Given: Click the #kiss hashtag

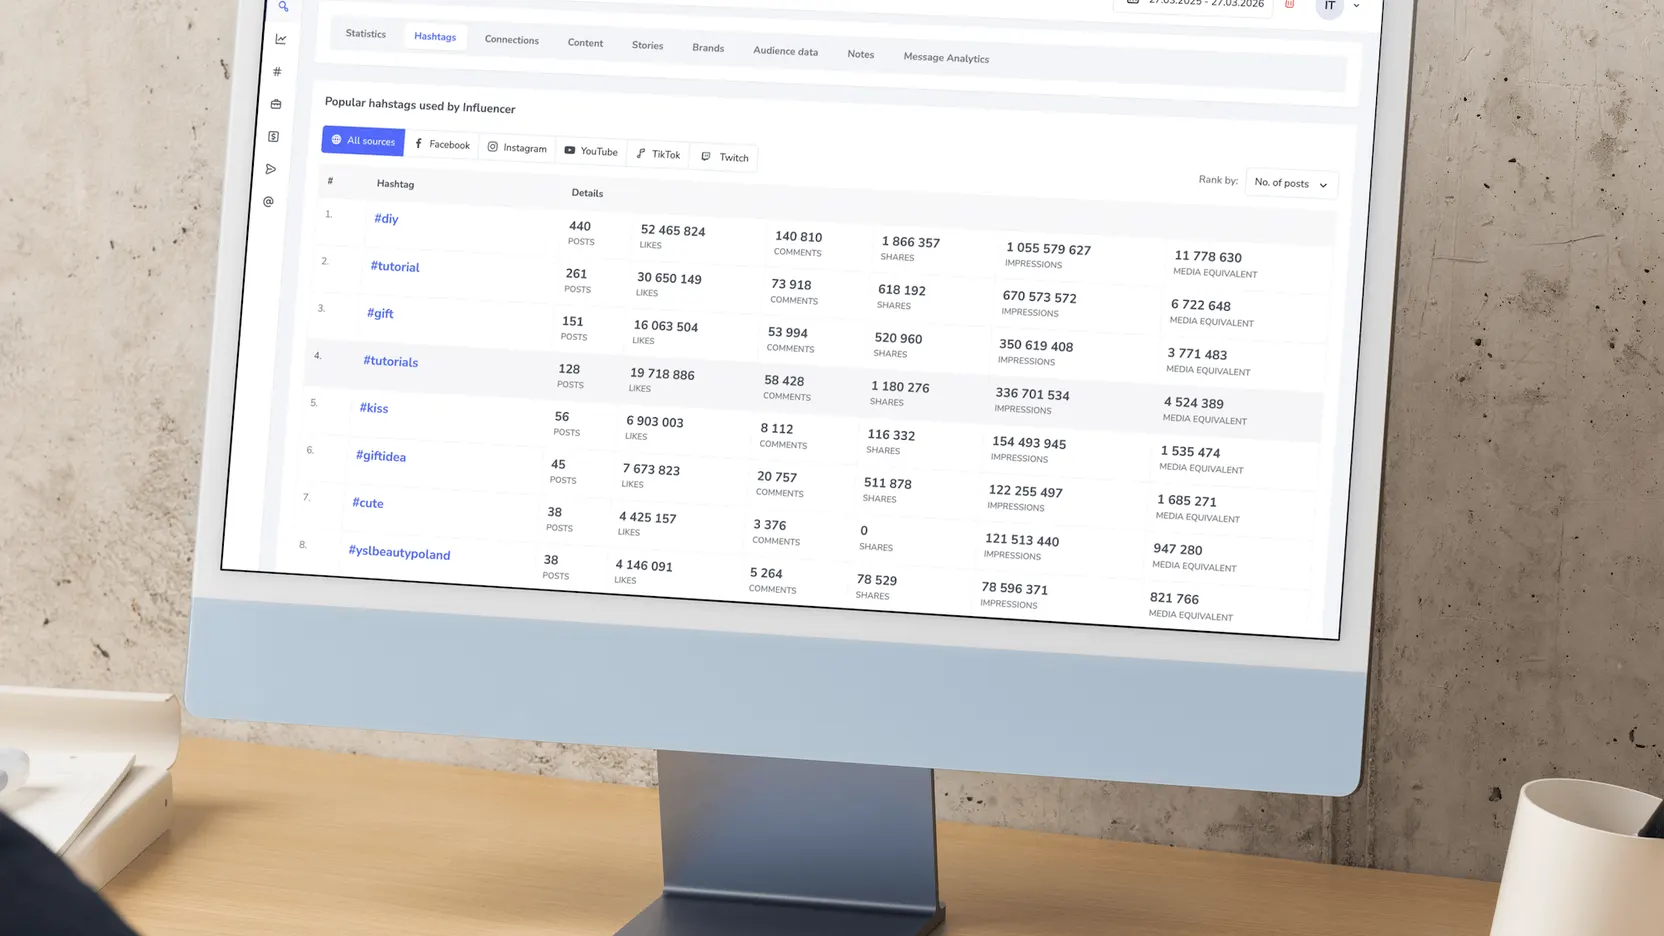Looking at the screenshot, I should click(374, 408).
